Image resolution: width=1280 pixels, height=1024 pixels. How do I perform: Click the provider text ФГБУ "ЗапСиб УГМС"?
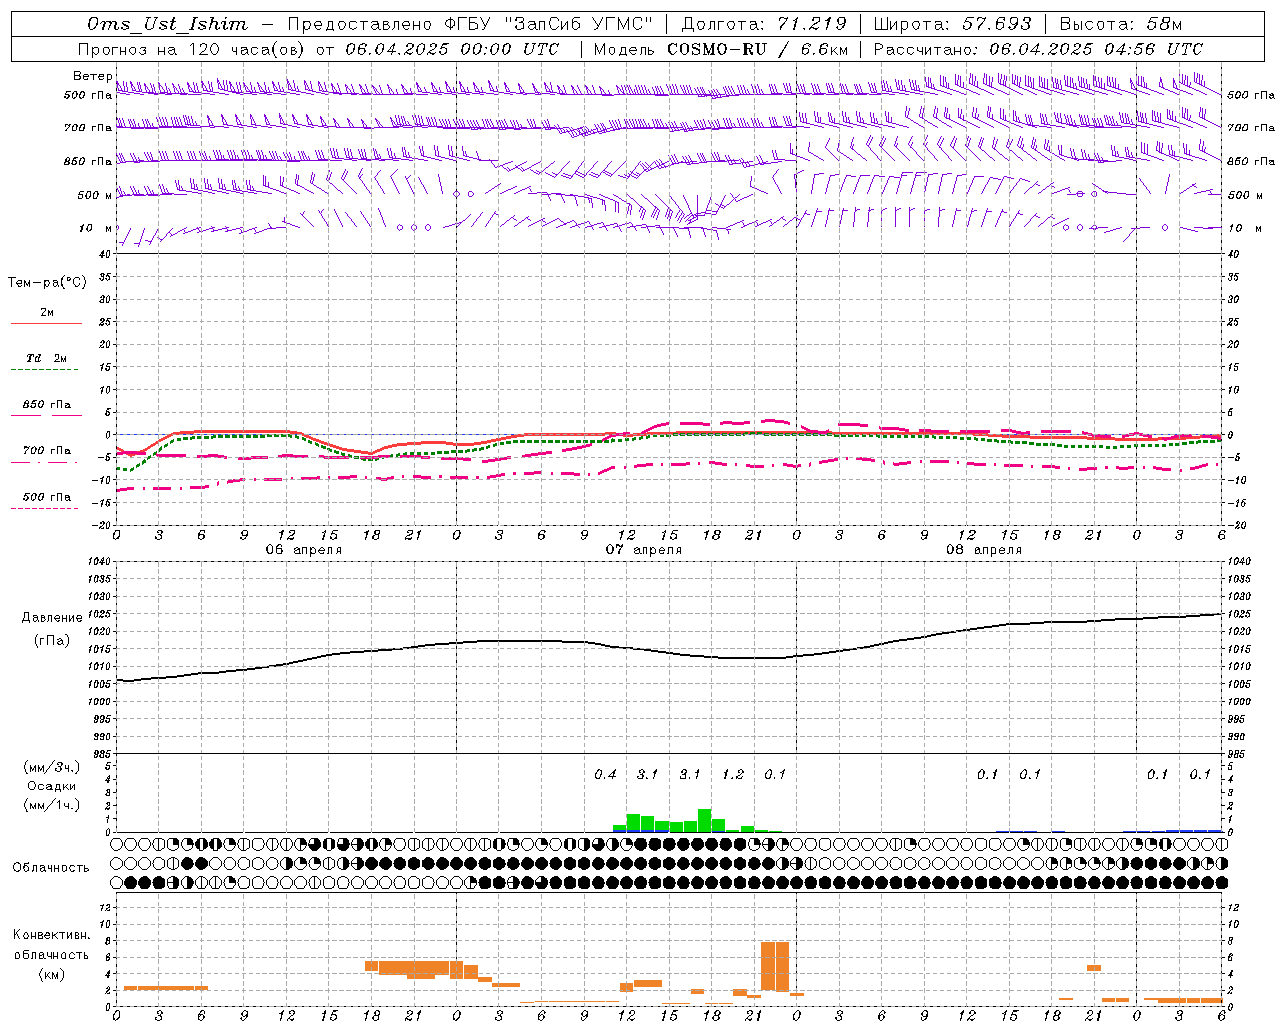[x=548, y=24]
